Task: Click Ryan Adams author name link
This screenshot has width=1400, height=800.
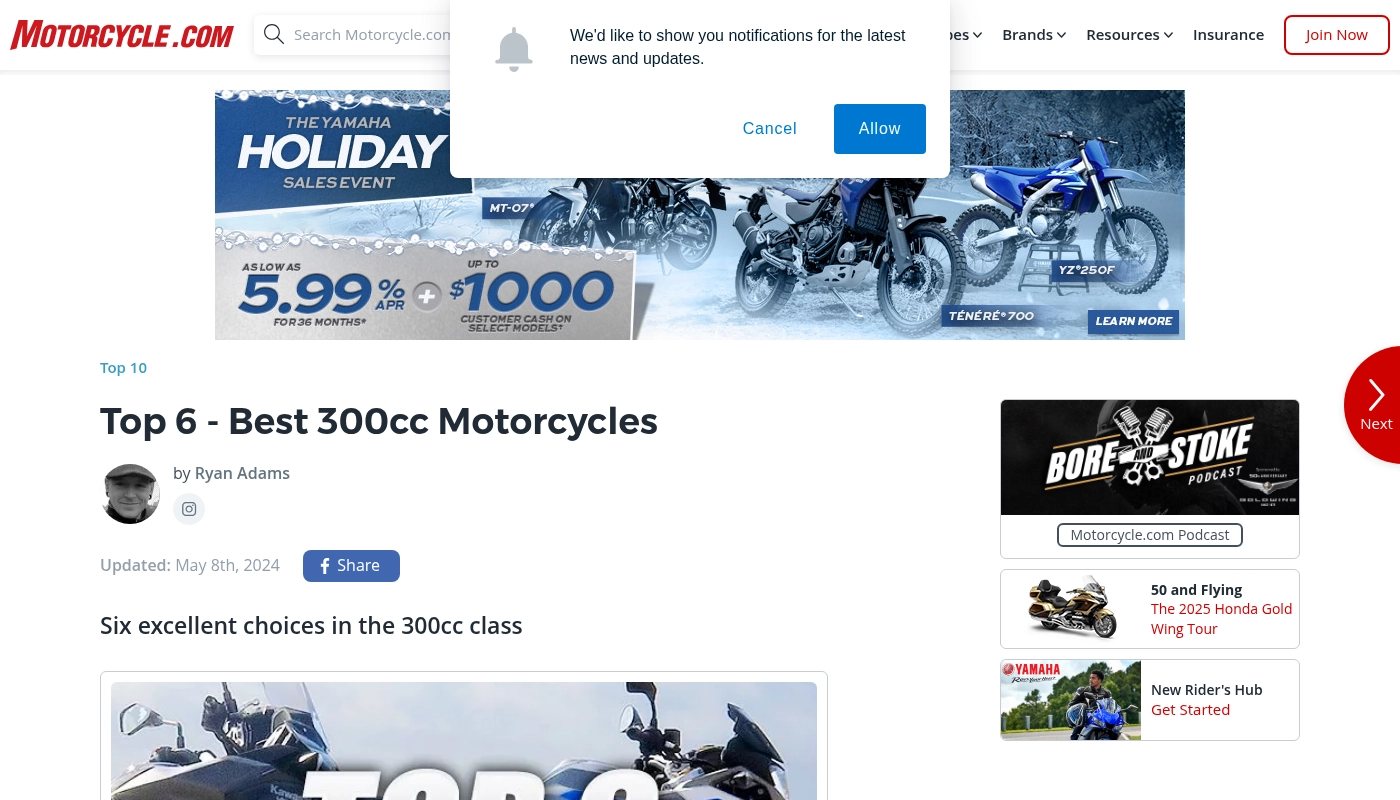Action: 242,473
